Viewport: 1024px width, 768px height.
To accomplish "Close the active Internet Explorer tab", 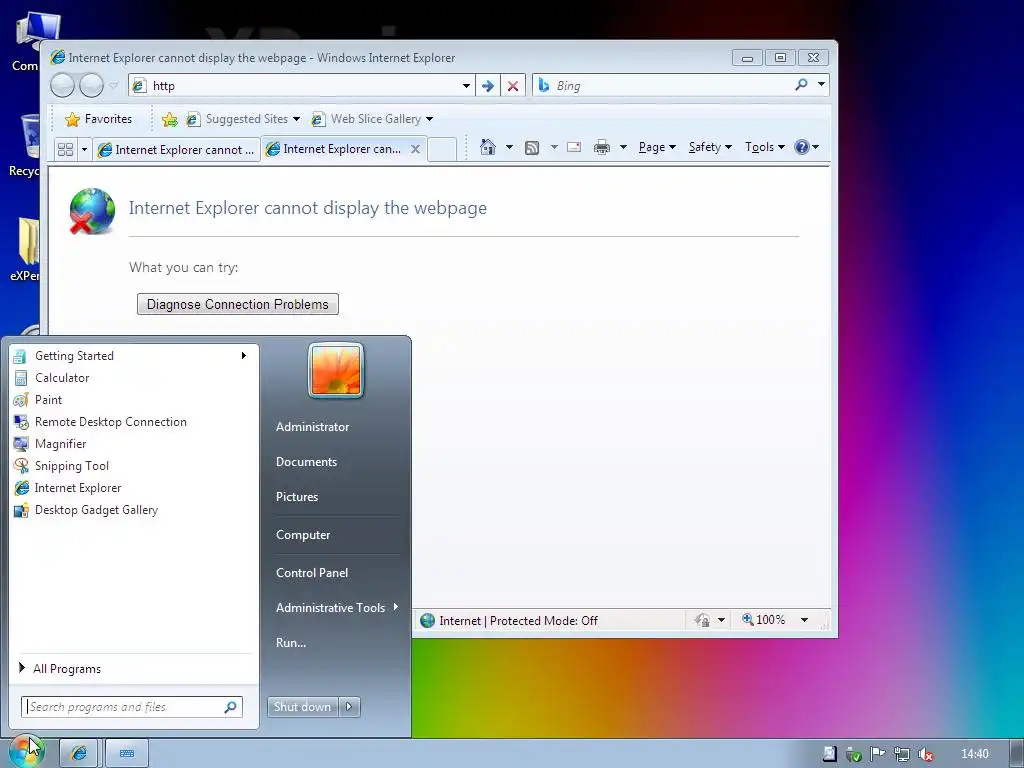I will (x=415, y=149).
